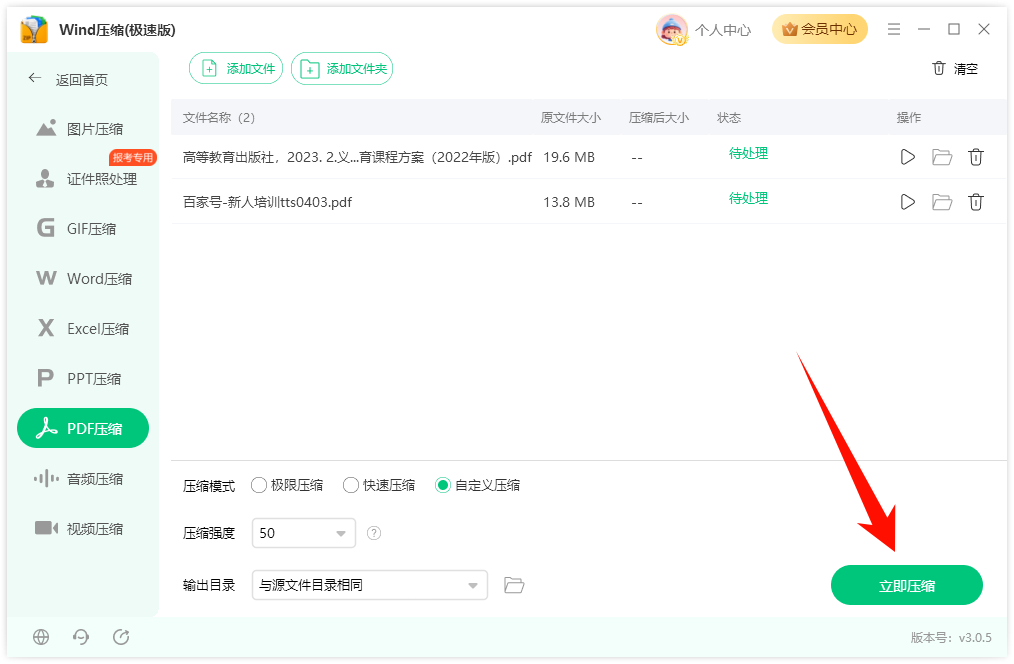Click the Wind压缩 app logo
Screen dimensions: 1014x664
34,30
